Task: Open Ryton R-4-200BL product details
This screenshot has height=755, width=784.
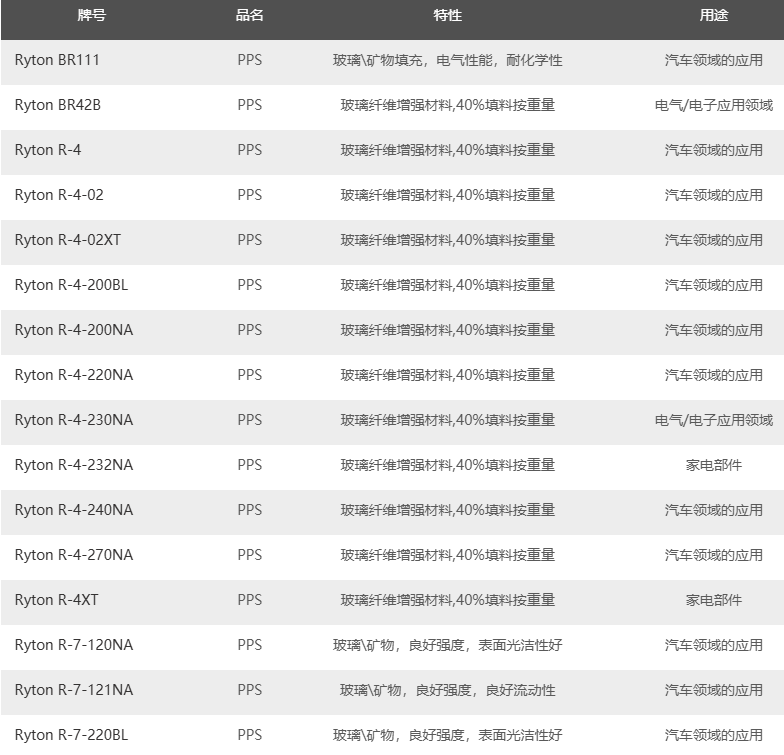Action: click(71, 285)
